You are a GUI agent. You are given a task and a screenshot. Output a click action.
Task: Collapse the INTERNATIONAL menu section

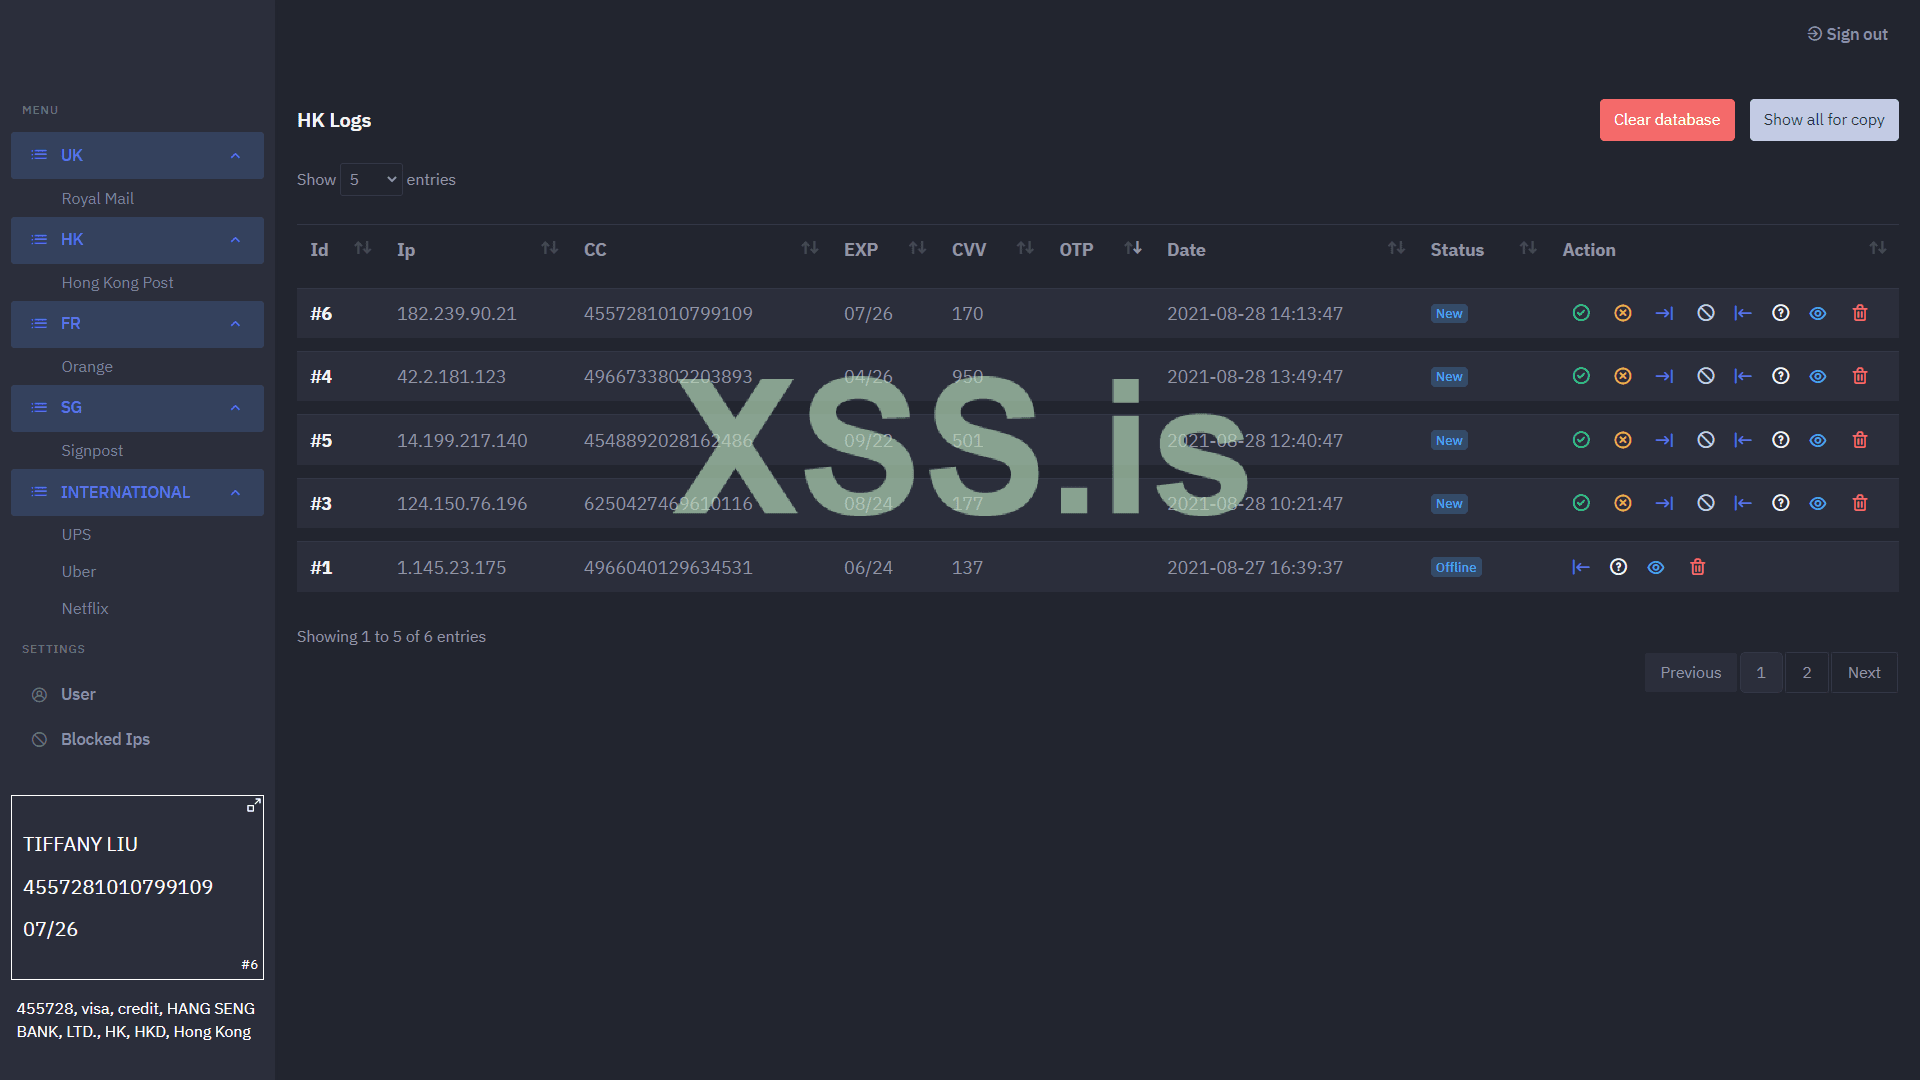(236, 492)
